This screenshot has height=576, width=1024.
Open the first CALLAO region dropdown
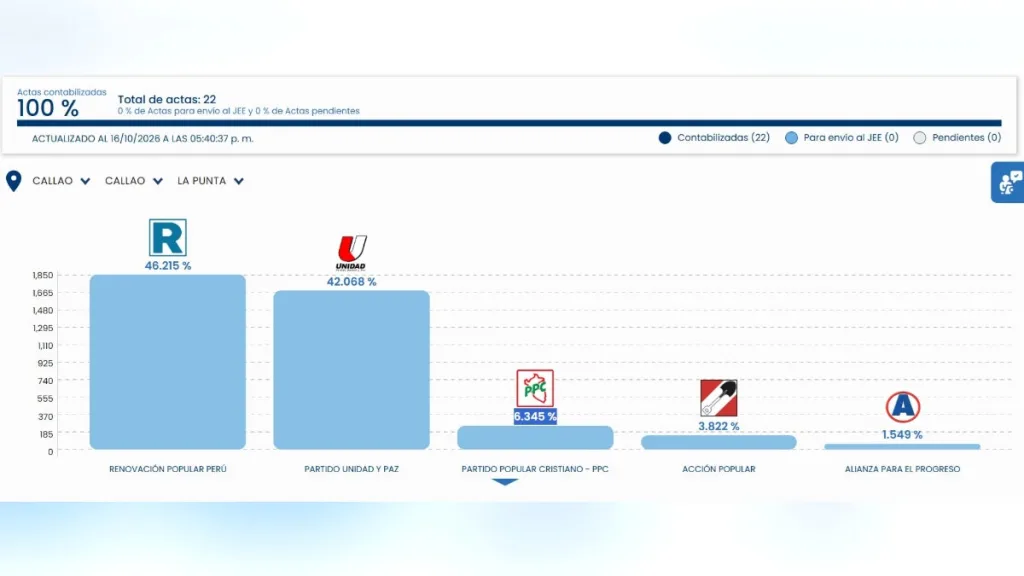click(61, 181)
